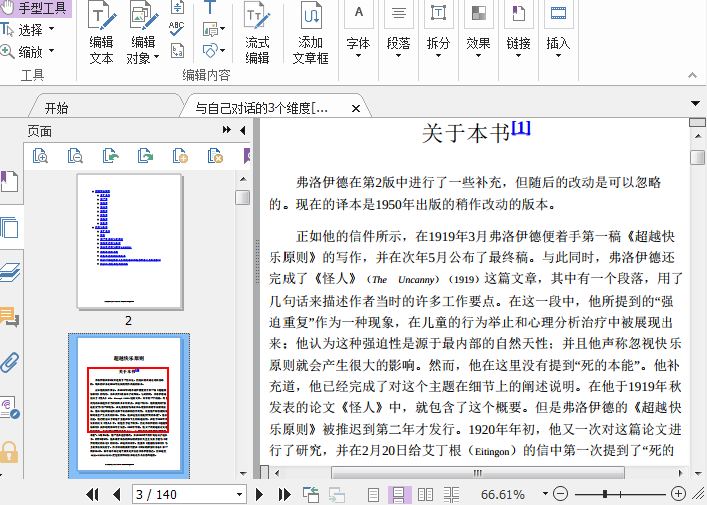This screenshot has height=505, width=707.
Task: Click the rotate pages counterclockwise icon
Action: (x=110, y=156)
